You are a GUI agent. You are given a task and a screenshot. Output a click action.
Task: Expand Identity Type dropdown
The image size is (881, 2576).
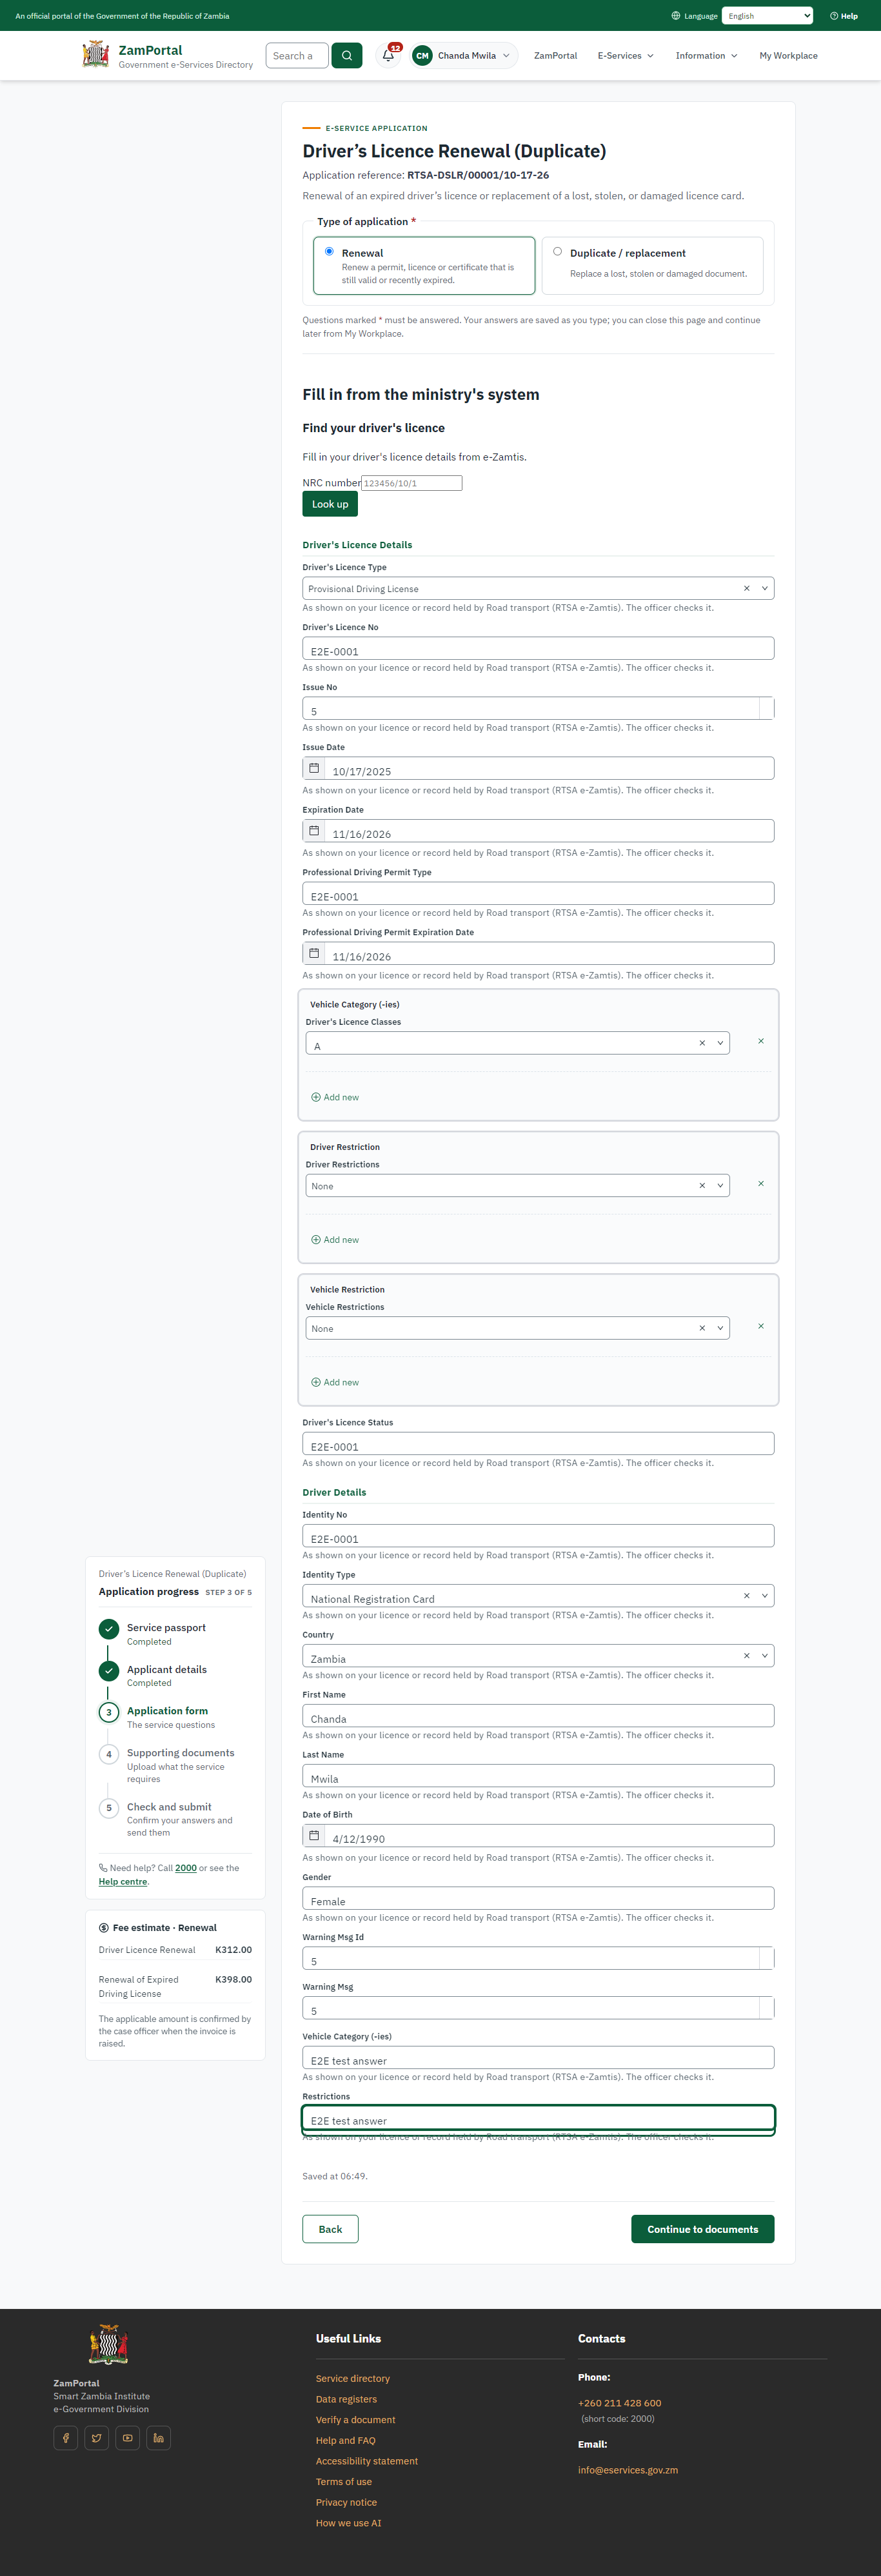click(765, 1595)
